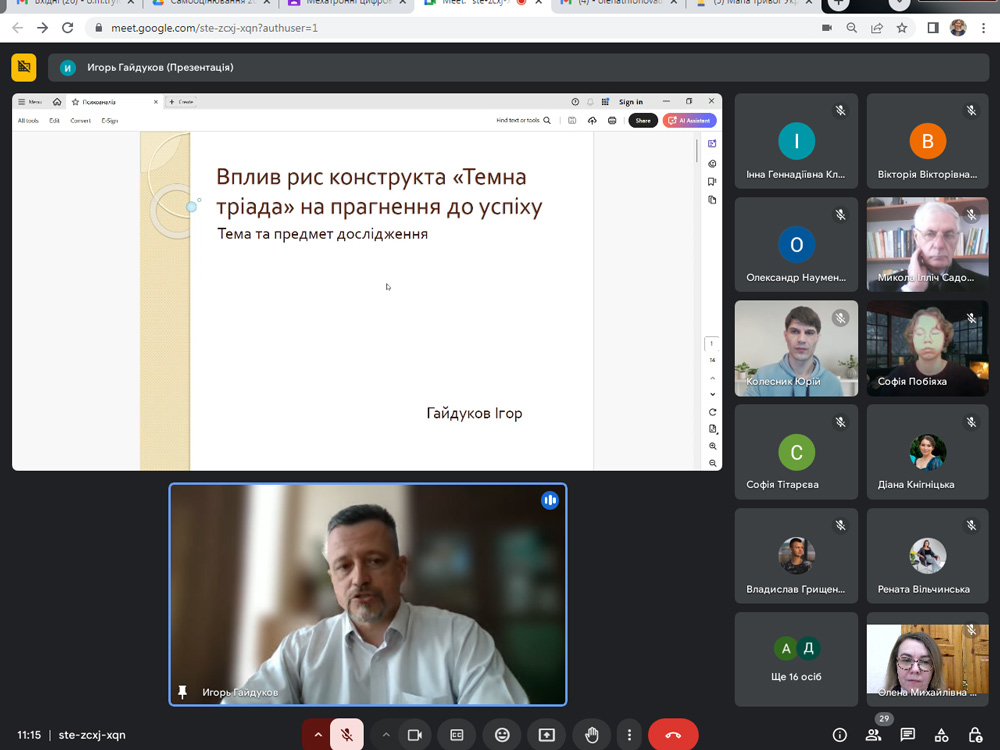This screenshot has height=750, width=1000.
Task: Click the present screen icon
Action: pyautogui.click(x=547, y=735)
